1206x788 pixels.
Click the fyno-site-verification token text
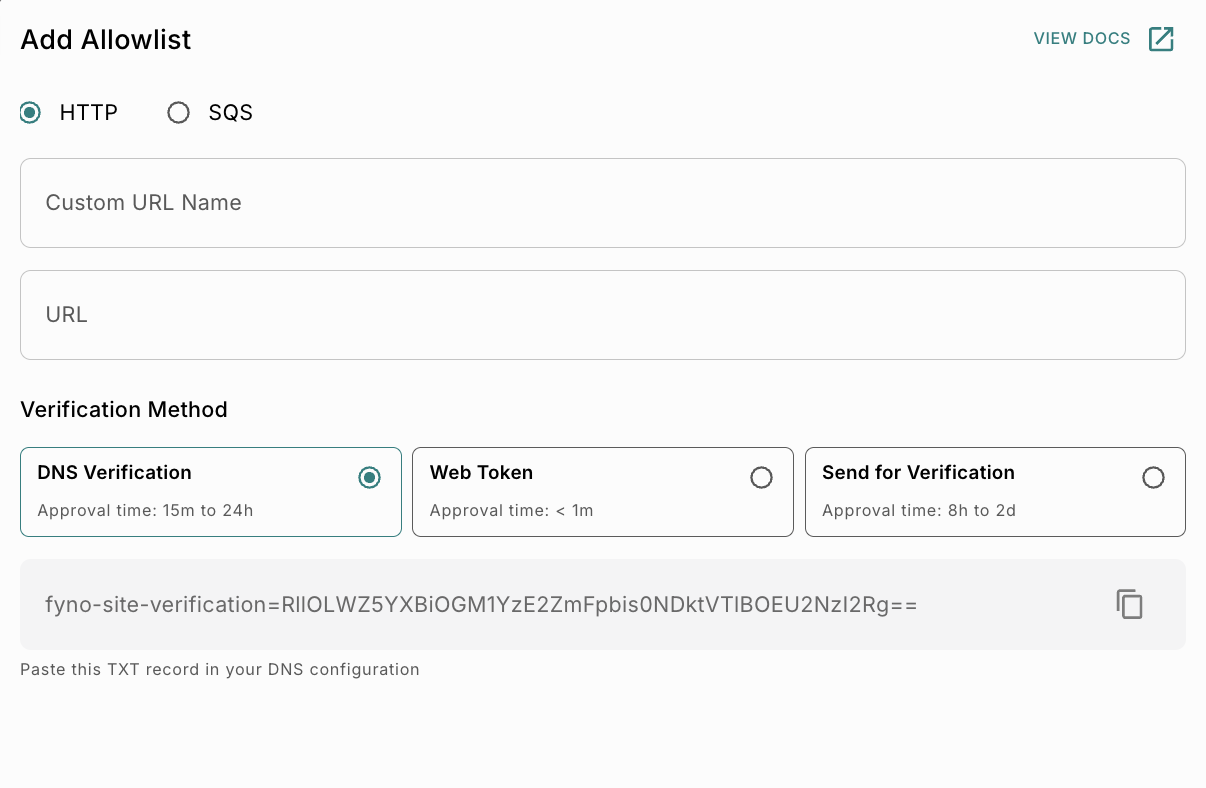tap(481, 605)
